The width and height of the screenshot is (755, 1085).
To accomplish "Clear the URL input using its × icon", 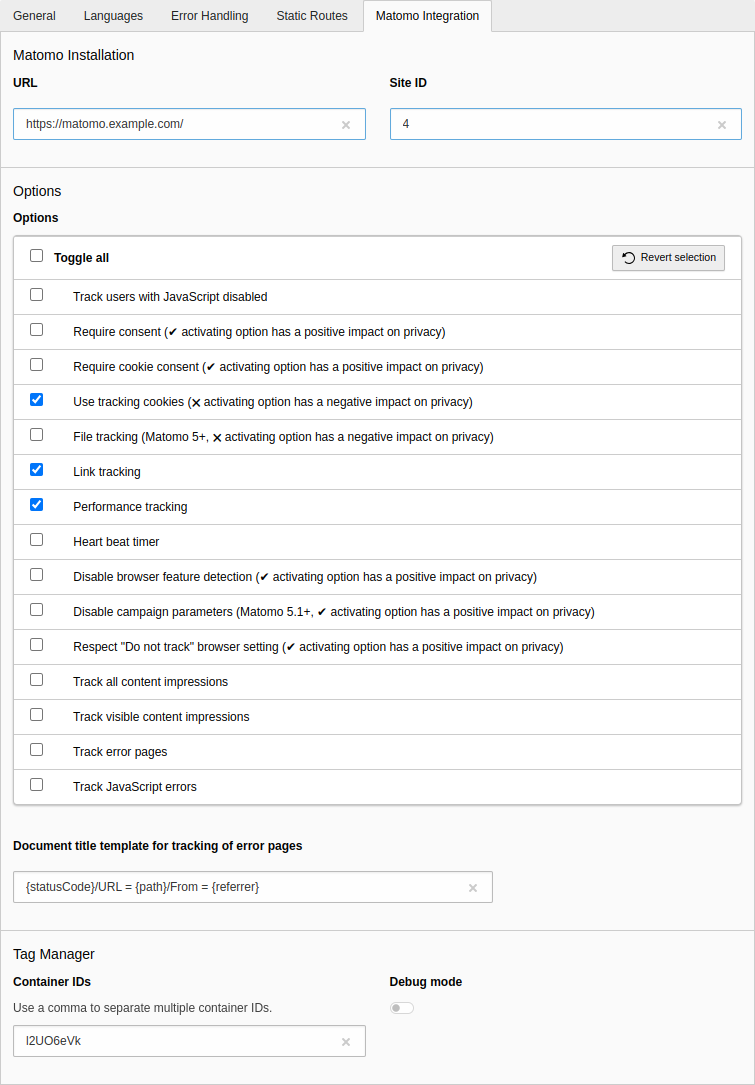I will (345, 124).
